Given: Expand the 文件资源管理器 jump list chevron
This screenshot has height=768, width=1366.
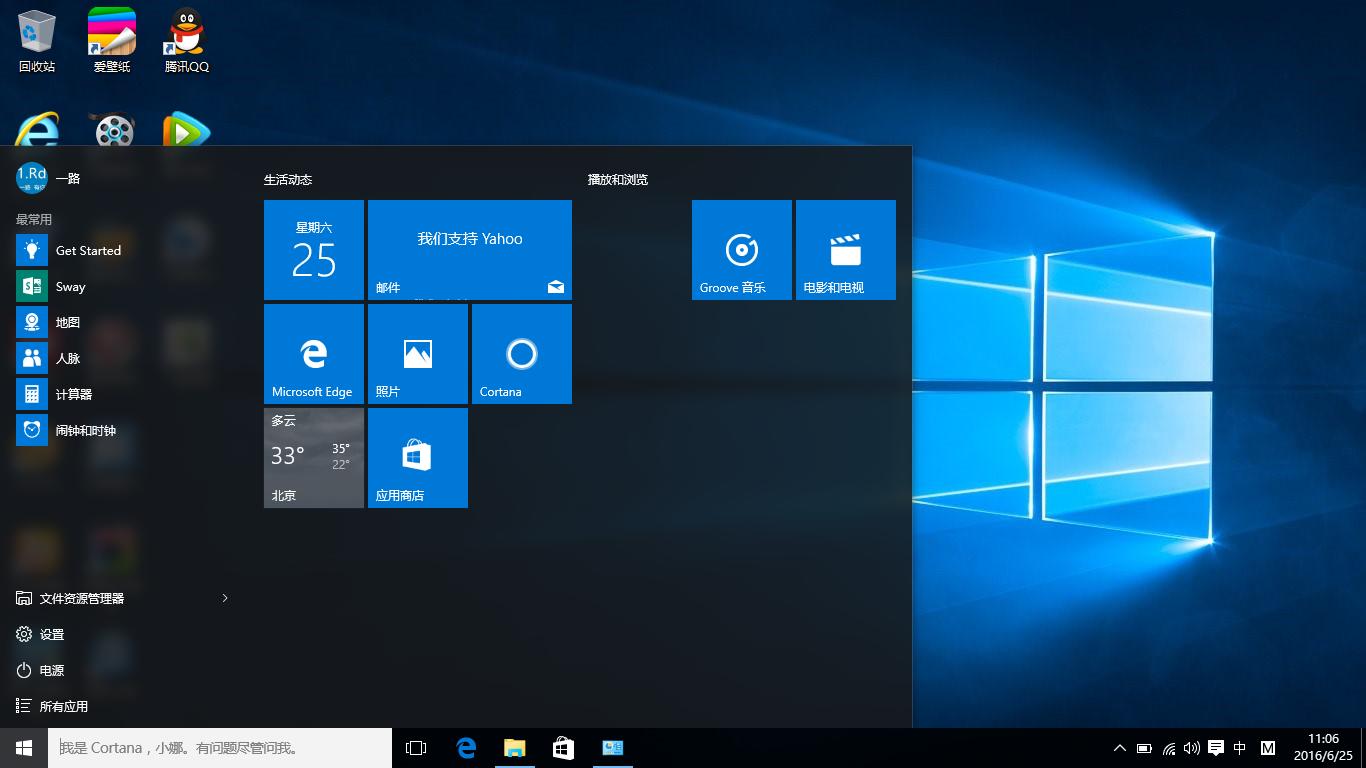Looking at the screenshot, I should pos(225,598).
